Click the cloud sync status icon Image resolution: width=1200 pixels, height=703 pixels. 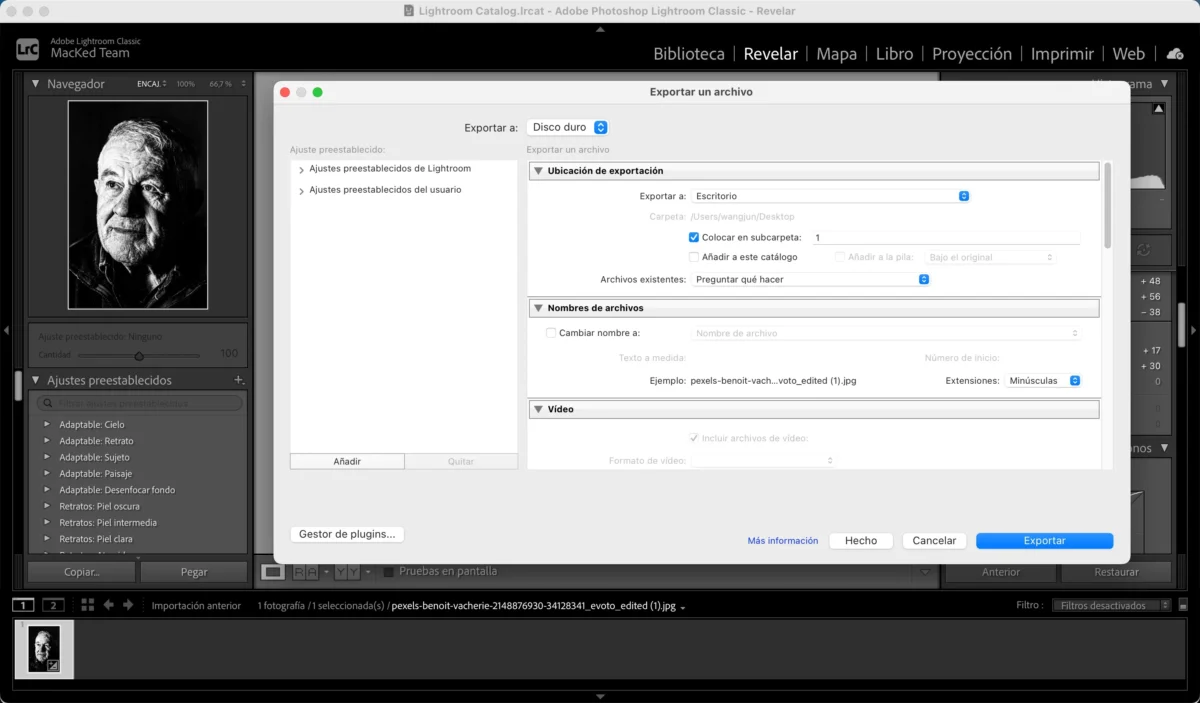click(1175, 53)
